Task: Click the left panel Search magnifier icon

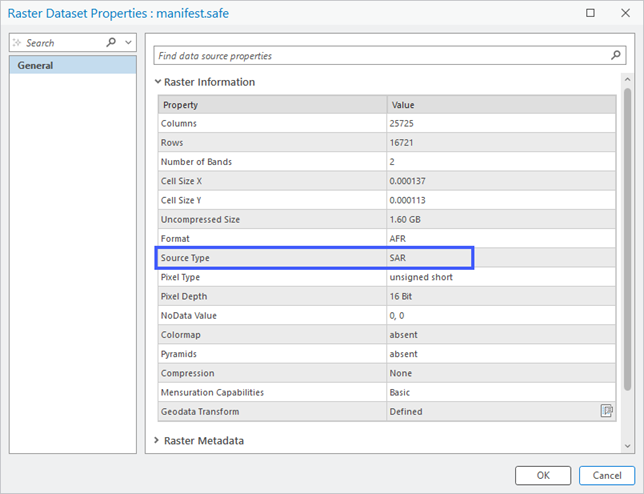Action: pos(111,43)
